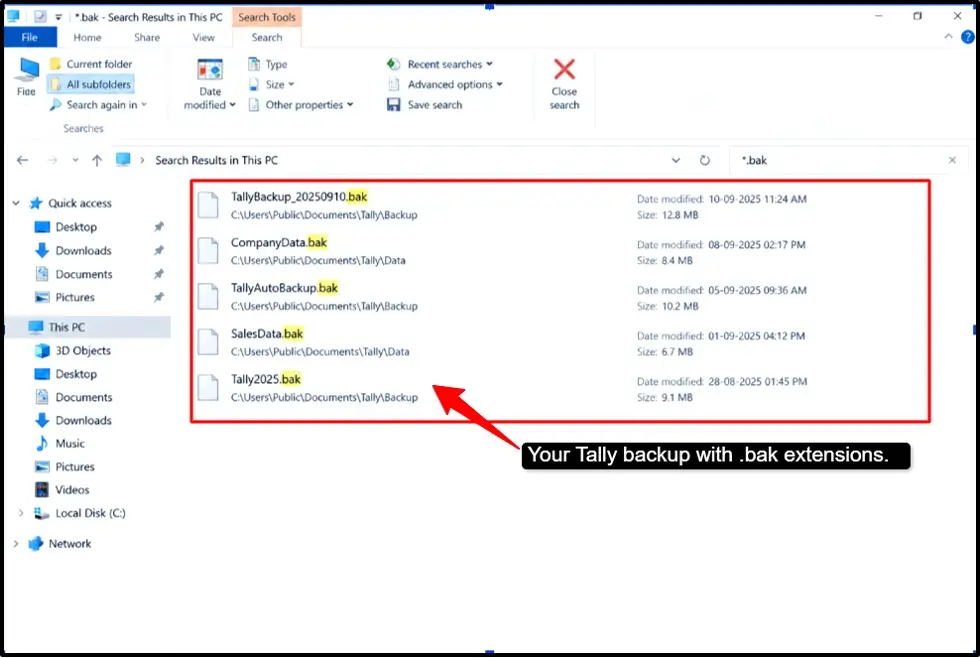Open the File menu tab
980x658 pixels.
(x=29, y=37)
